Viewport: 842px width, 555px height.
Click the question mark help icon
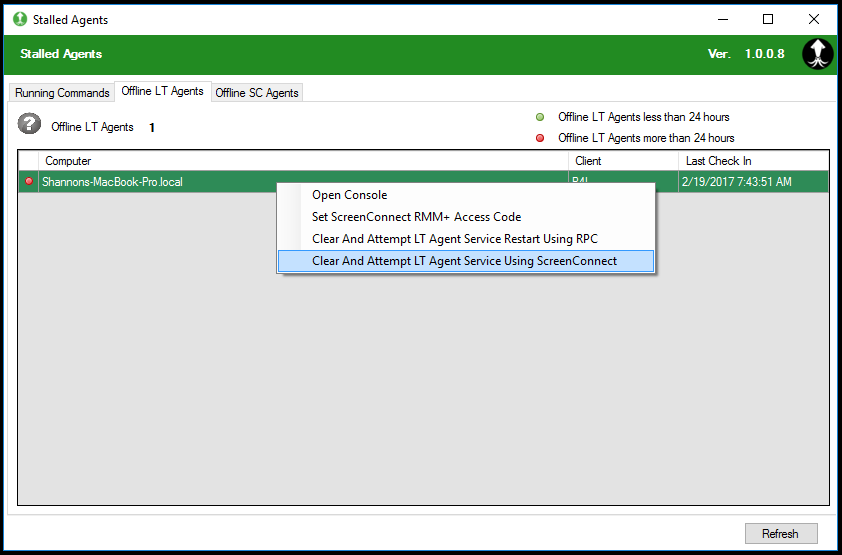pos(30,124)
